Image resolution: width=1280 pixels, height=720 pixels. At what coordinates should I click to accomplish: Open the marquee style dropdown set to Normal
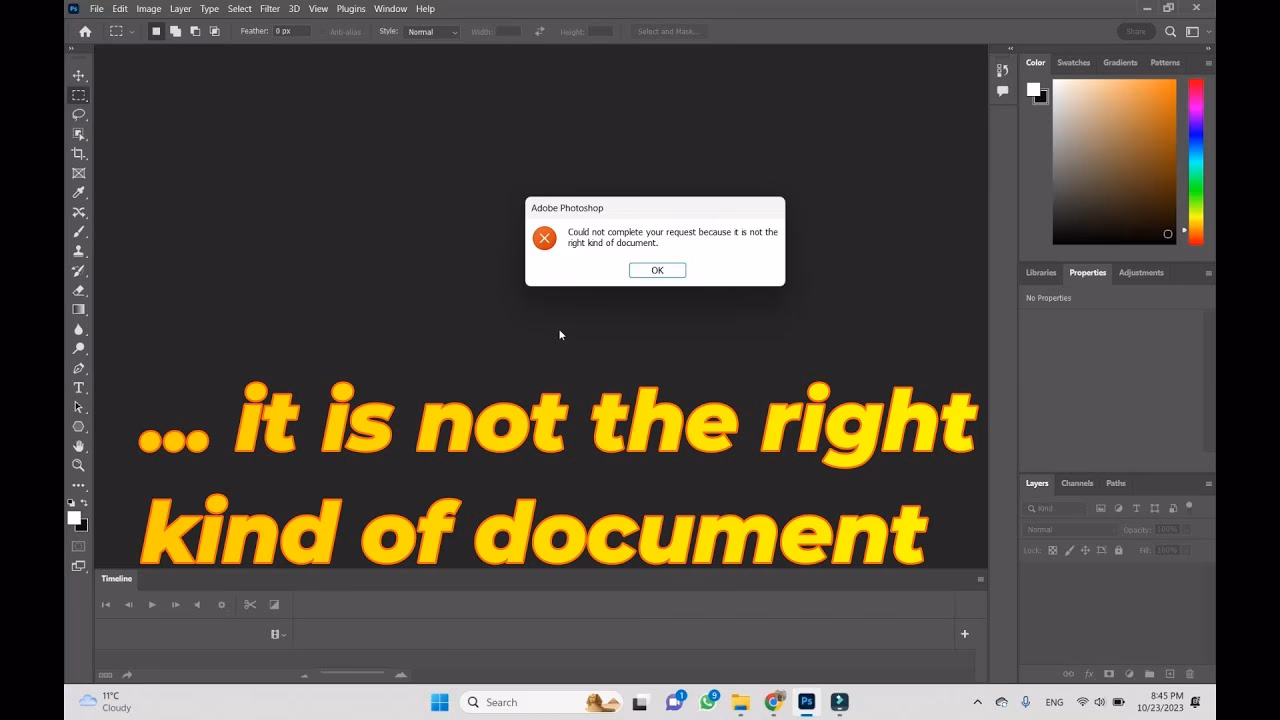(430, 31)
